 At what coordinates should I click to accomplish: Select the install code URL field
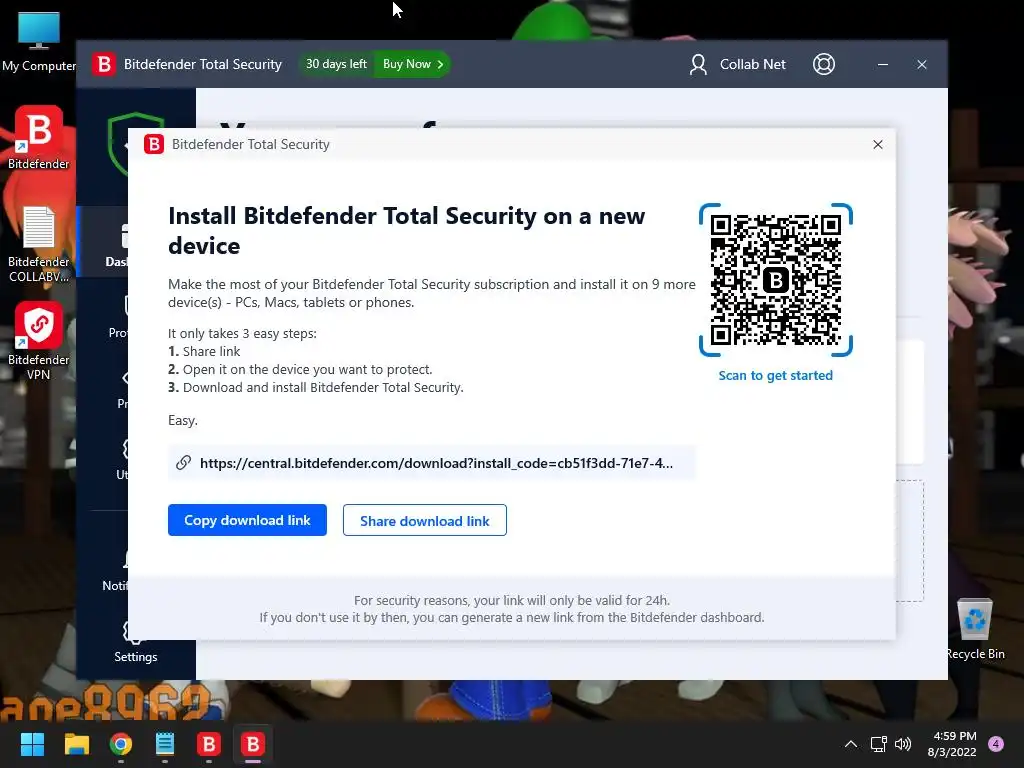click(432, 463)
